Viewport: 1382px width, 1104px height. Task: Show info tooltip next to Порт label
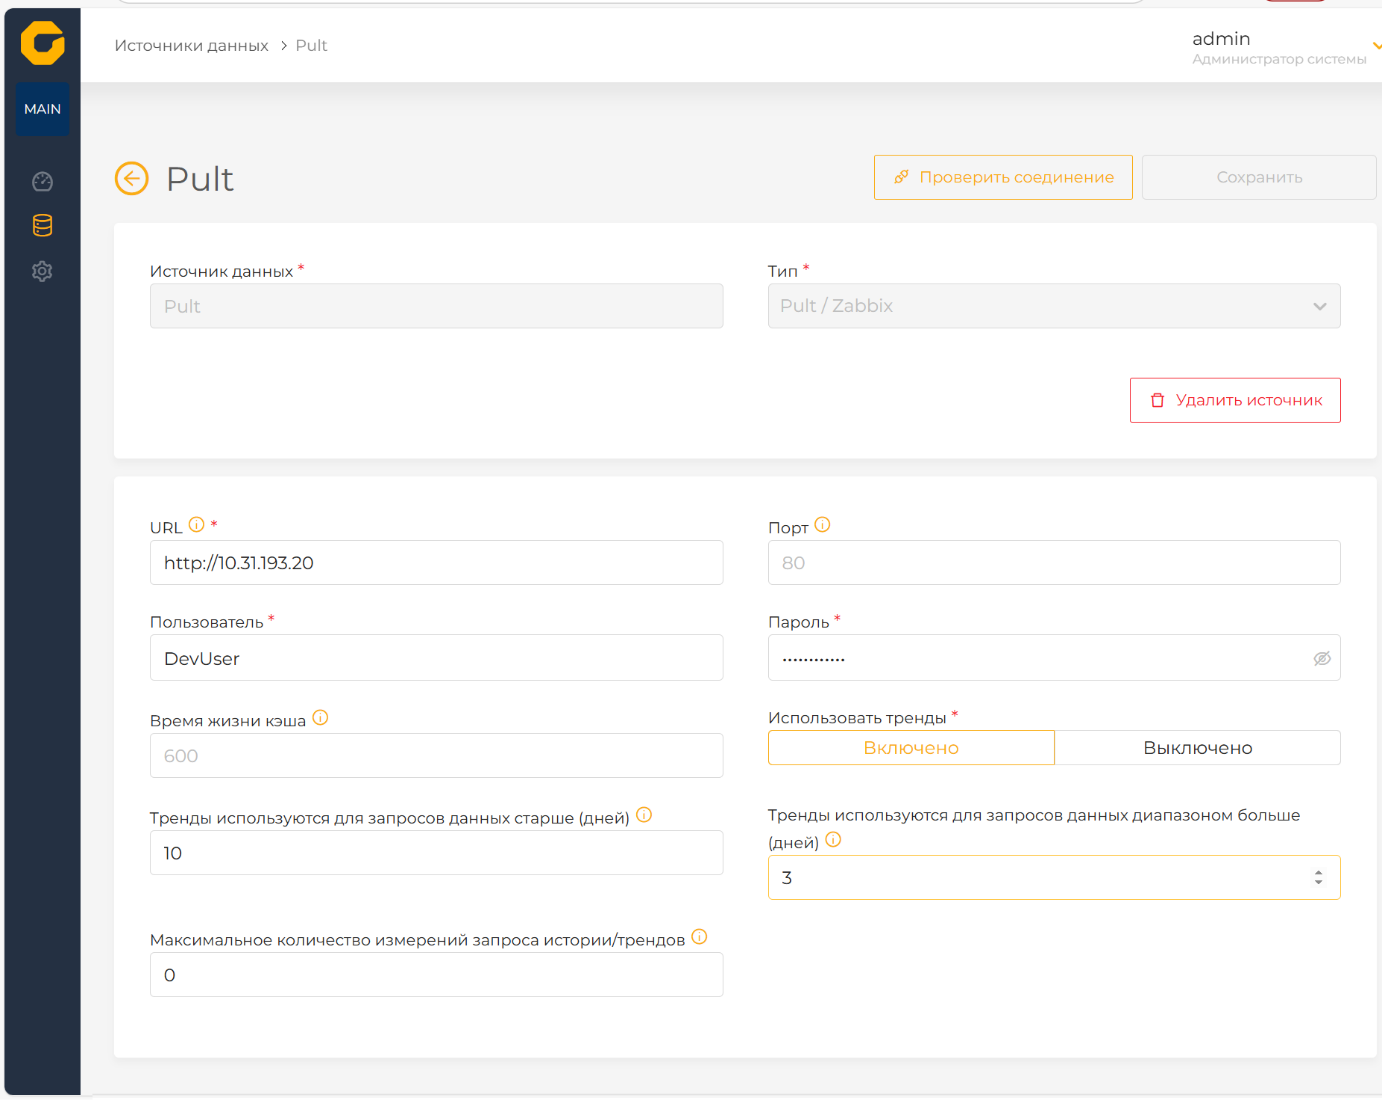[823, 525]
